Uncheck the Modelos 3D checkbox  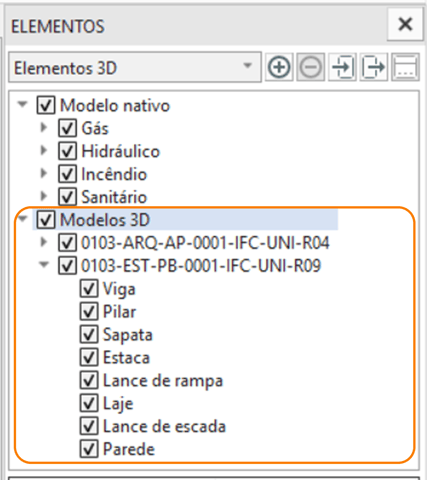point(46,220)
